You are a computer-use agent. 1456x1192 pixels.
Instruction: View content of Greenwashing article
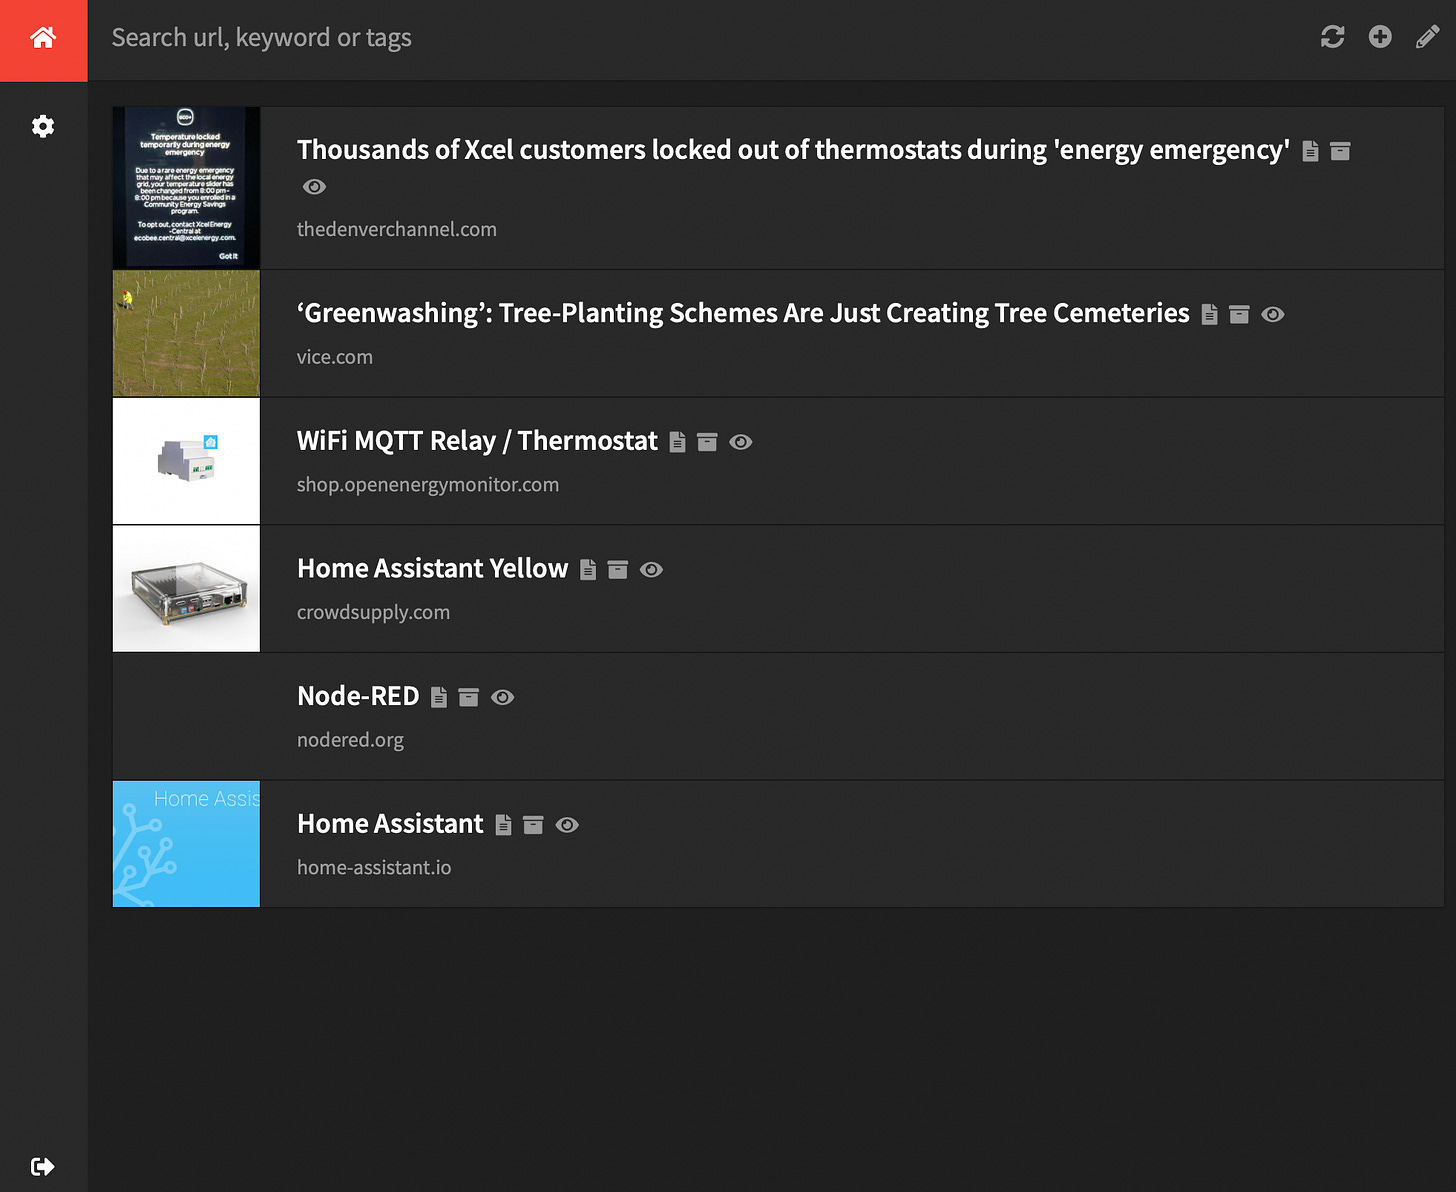(1209, 314)
